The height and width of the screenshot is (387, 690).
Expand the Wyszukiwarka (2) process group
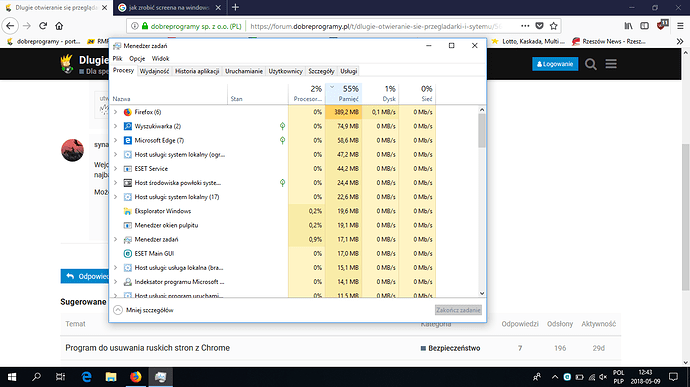pos(116,126)
